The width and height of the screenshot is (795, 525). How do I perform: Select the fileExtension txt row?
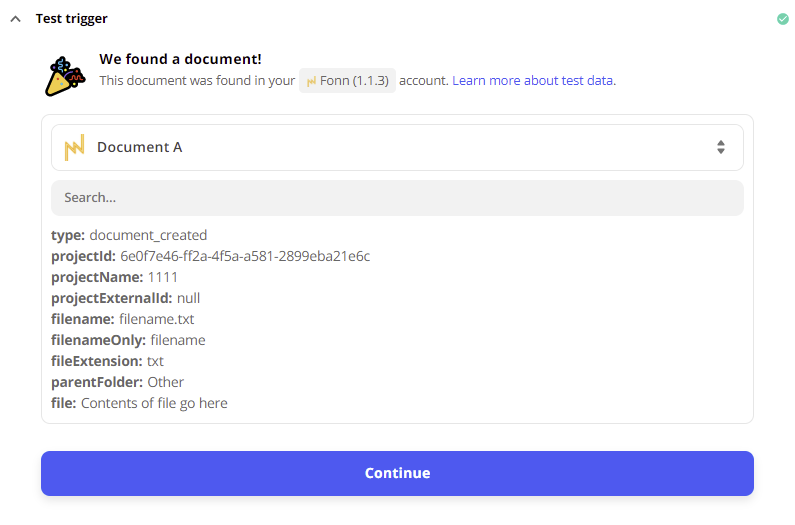pyautogui.click(x=107, y=361)
